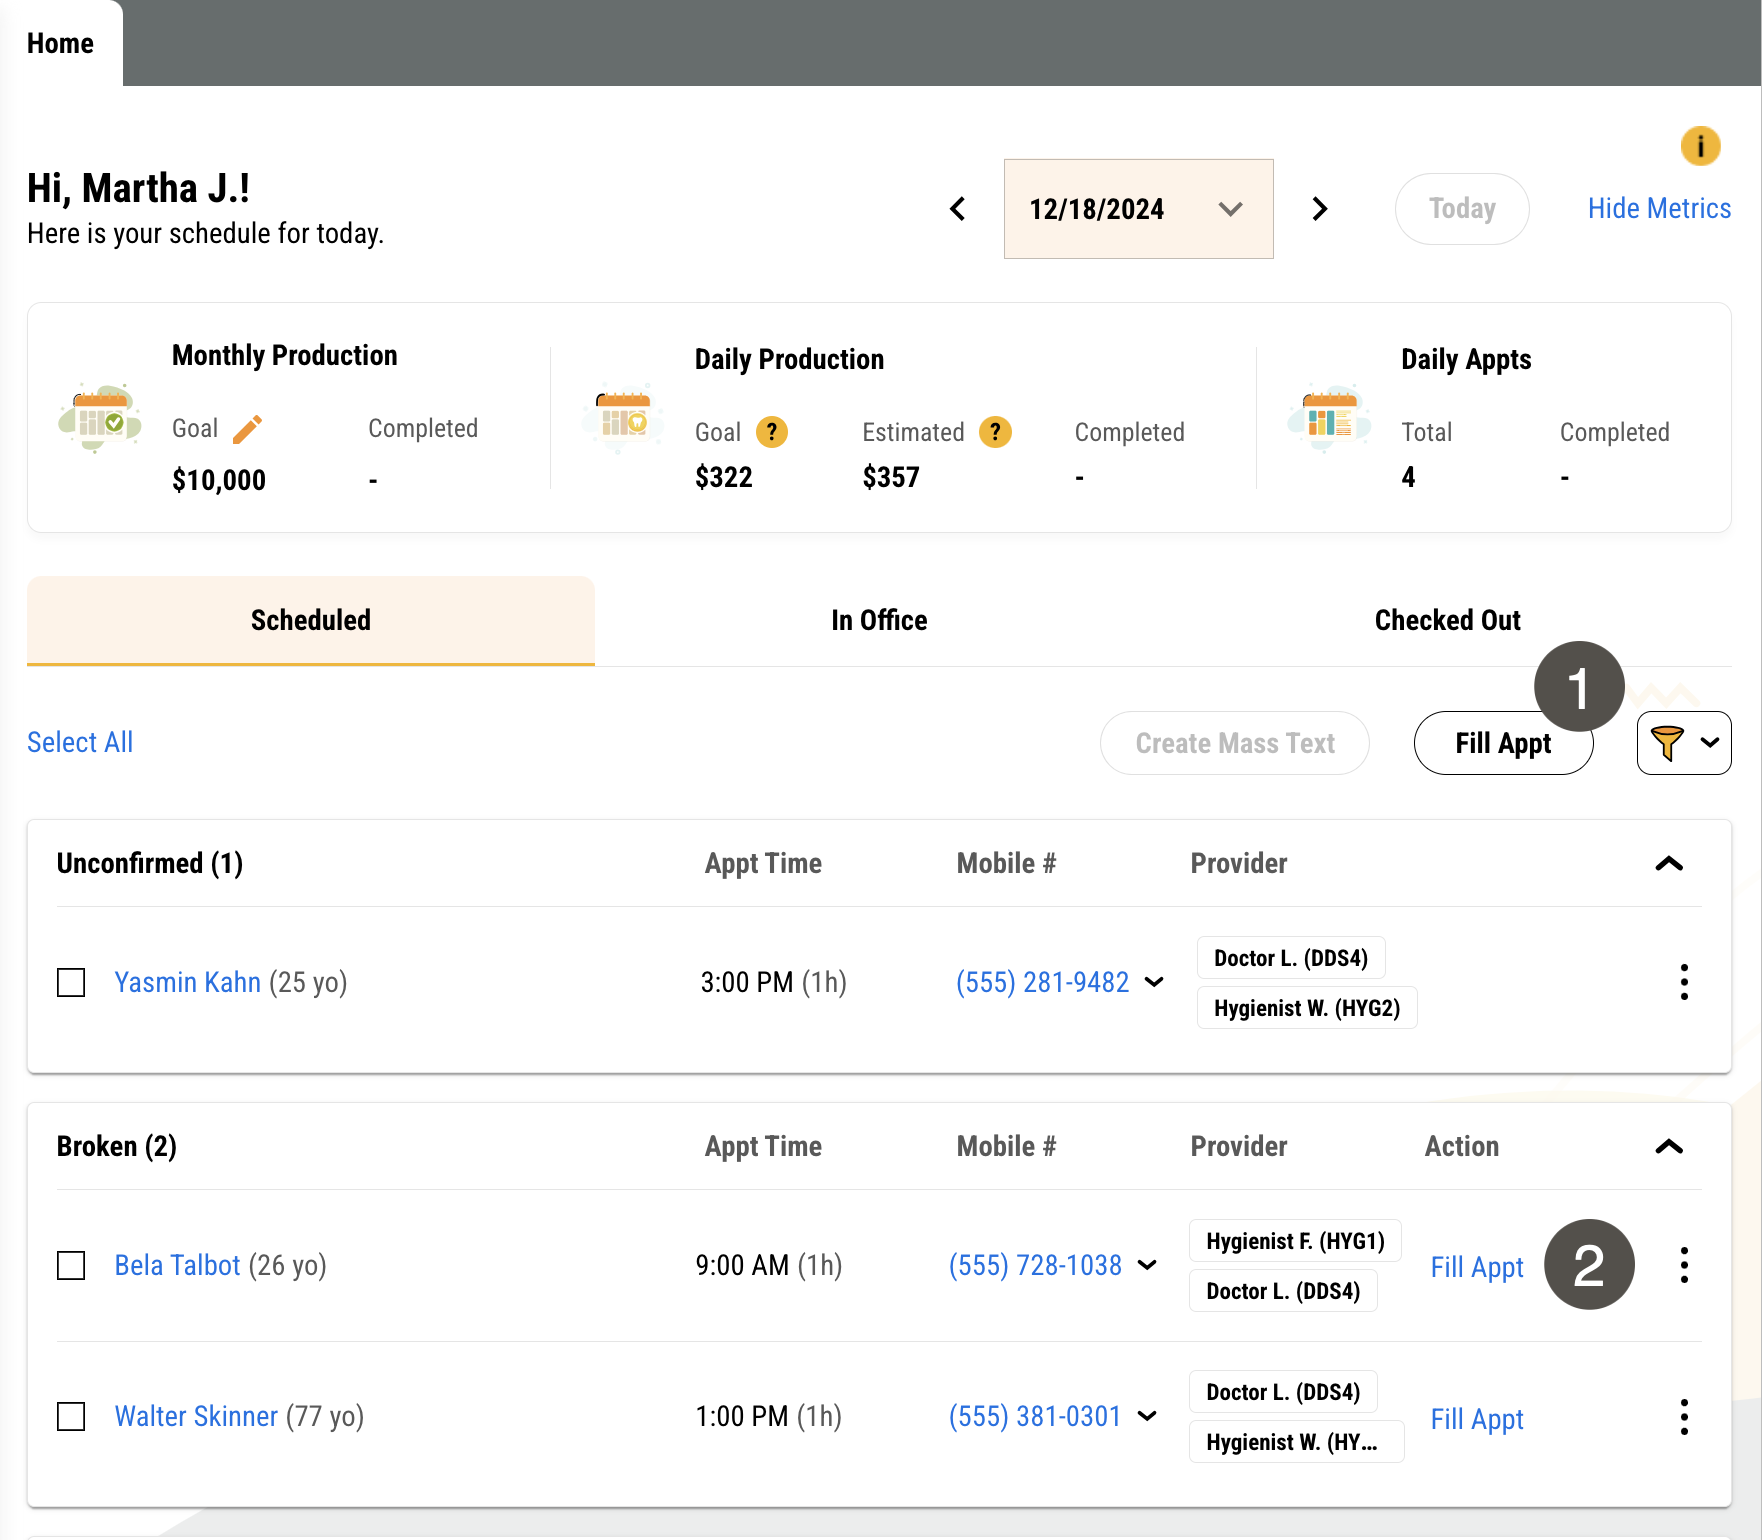
Task: Click the $10,000 monthly goal value
Action: [x=219, y=480]
